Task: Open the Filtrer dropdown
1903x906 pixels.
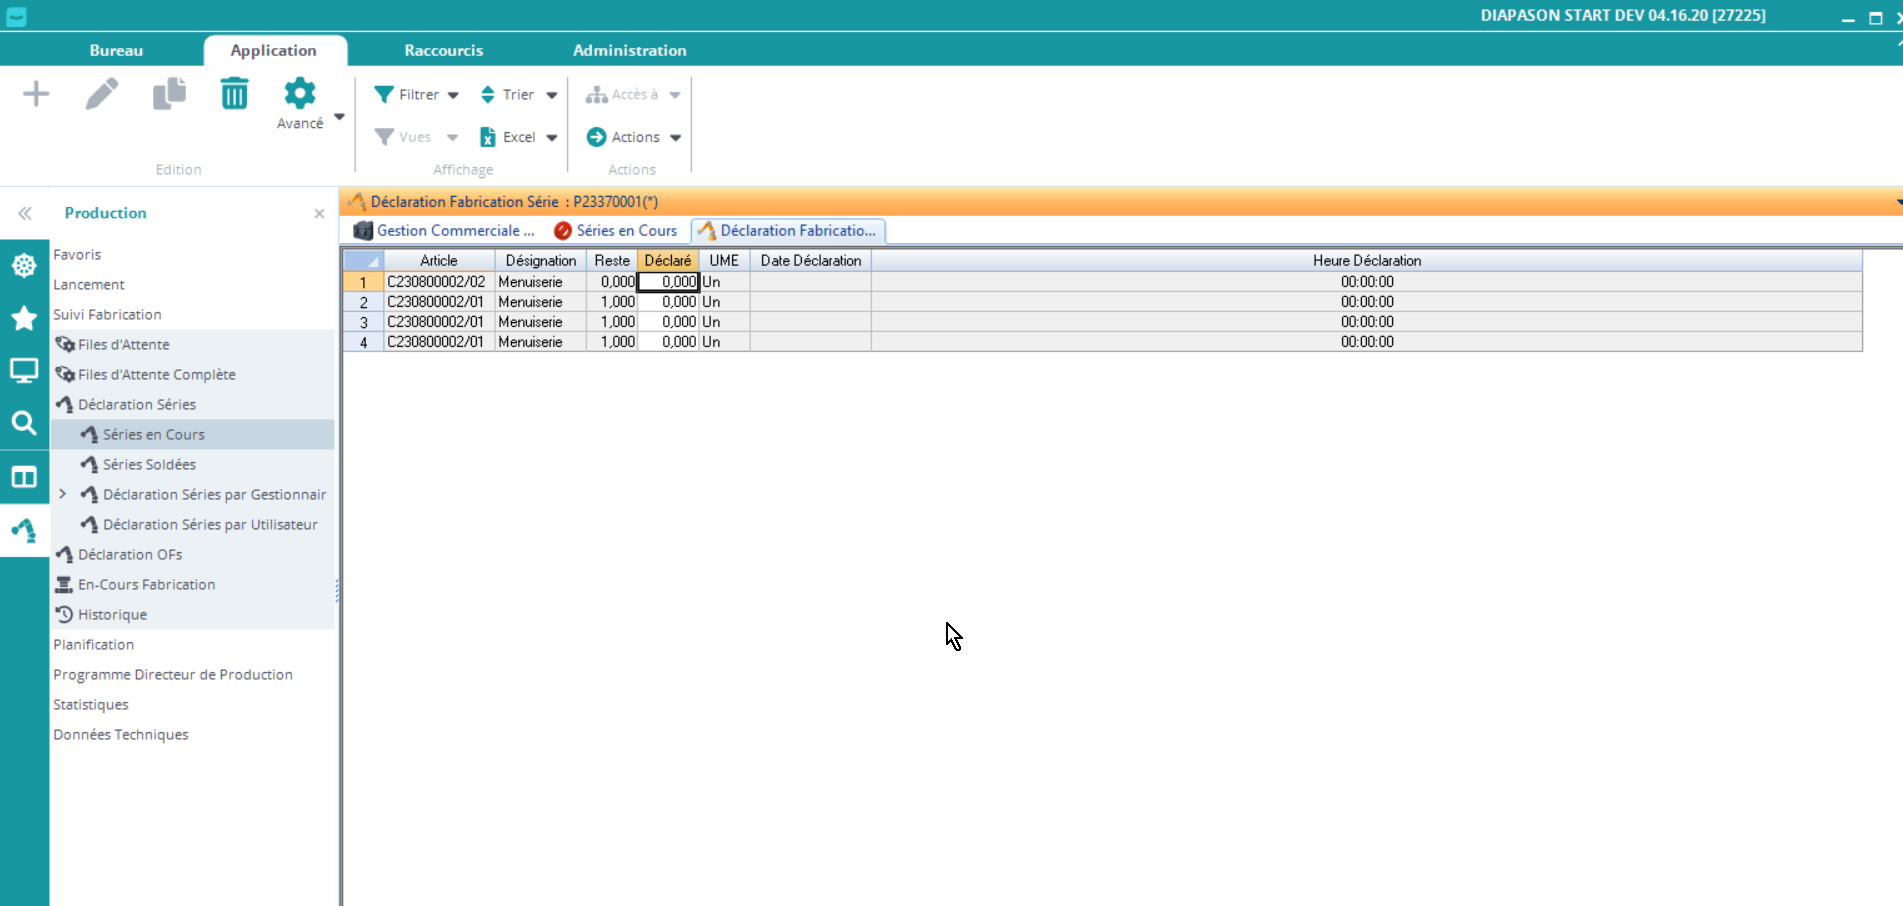Action: [417, 95]
